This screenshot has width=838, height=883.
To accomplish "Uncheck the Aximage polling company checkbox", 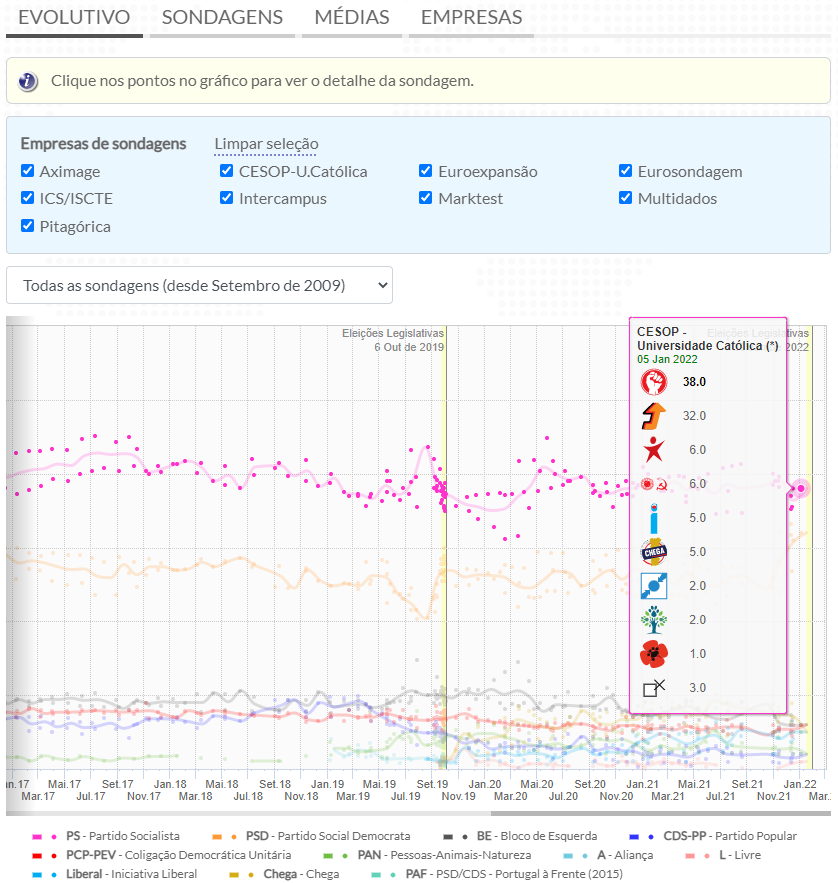I will click(28, 171).
